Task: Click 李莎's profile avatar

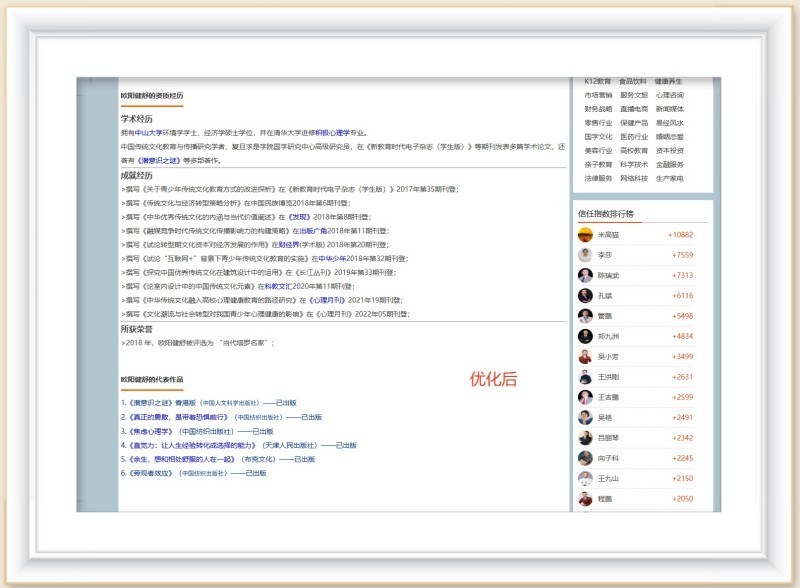Action: [x=585, y=255]
